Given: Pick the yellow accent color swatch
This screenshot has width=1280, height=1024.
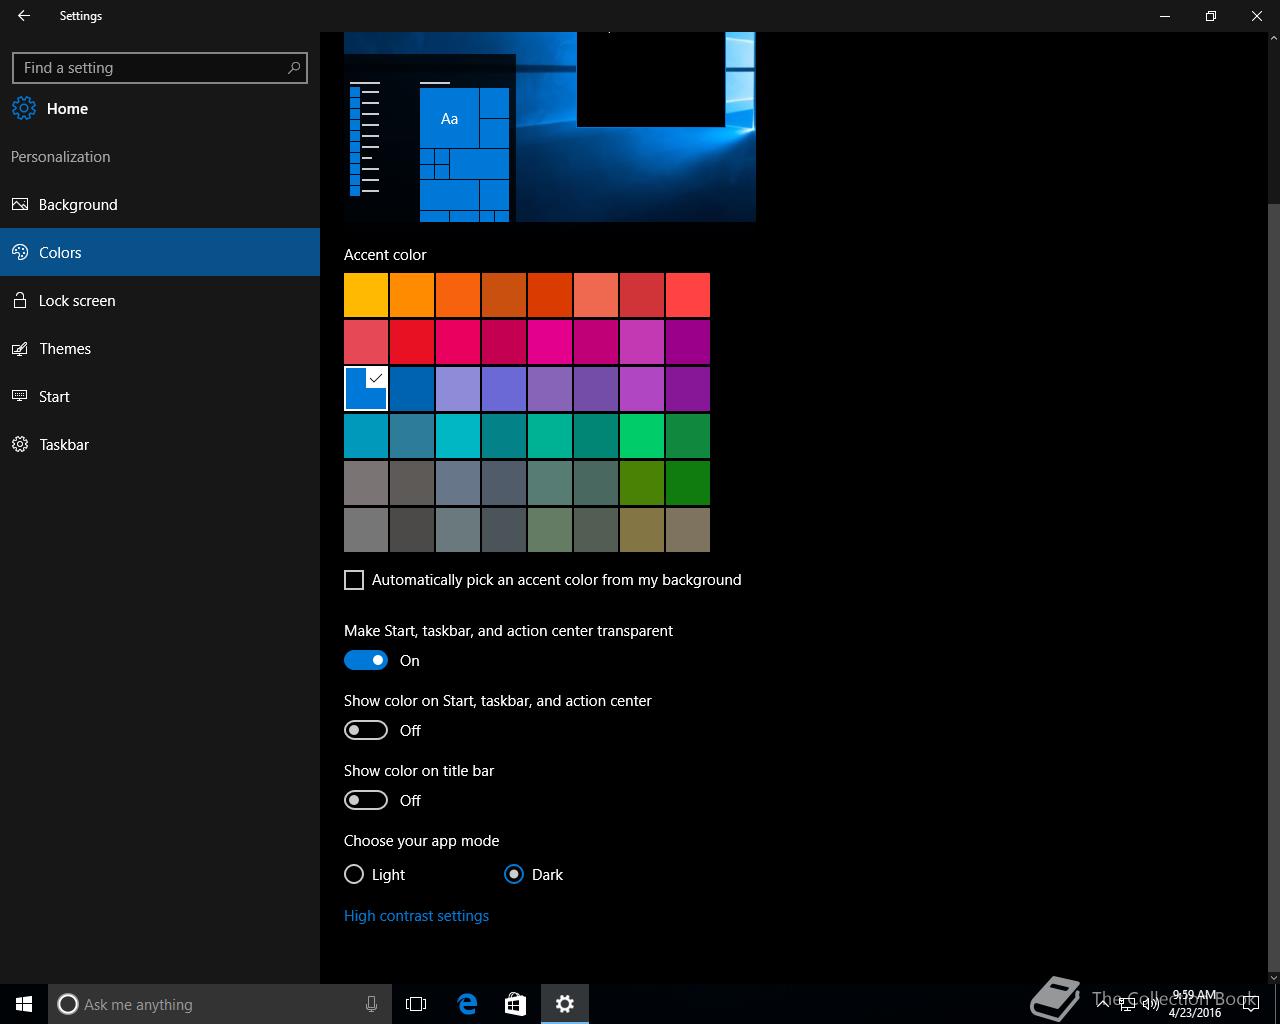Looking at the screenshot, I should [x=366, y=295].
